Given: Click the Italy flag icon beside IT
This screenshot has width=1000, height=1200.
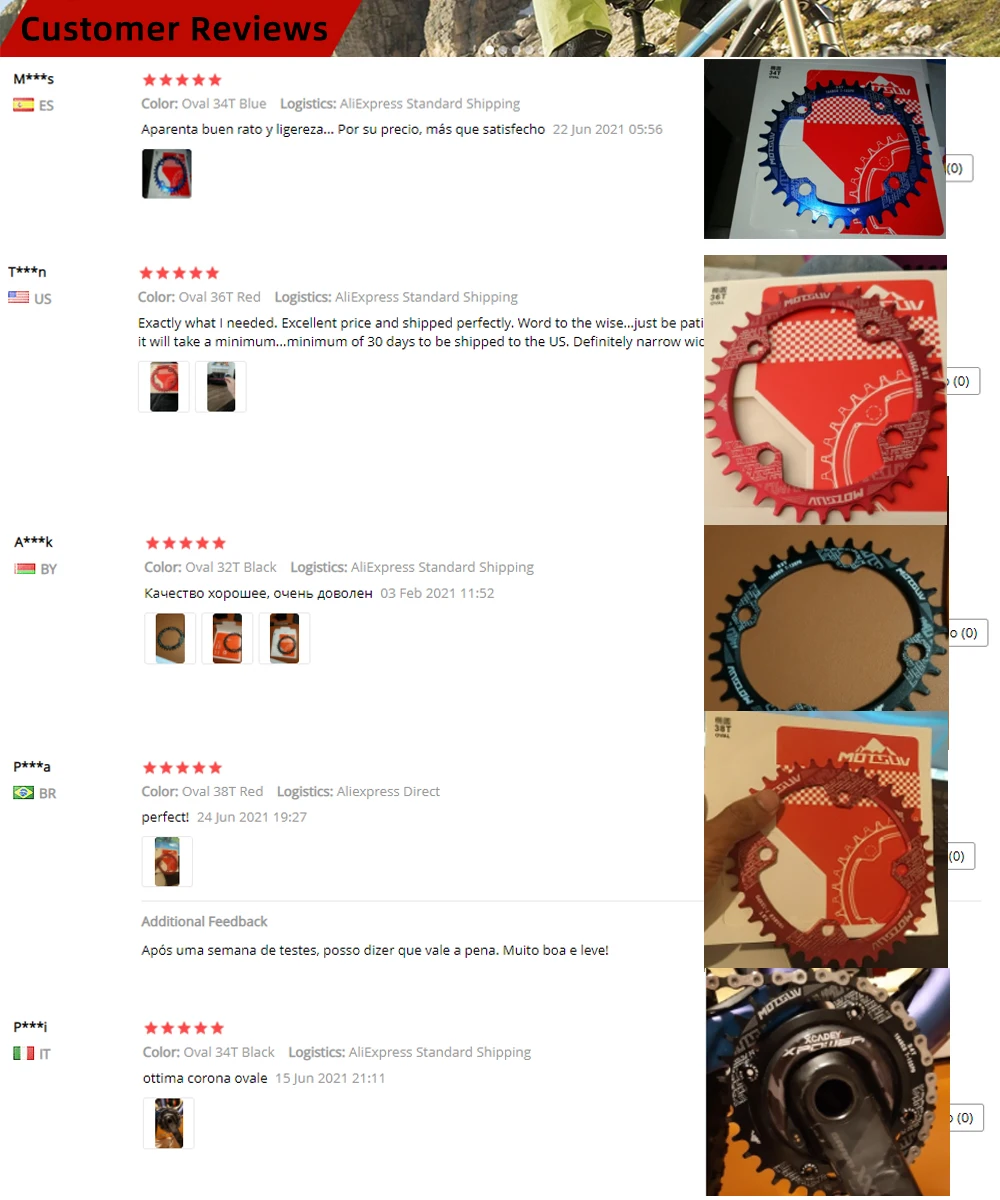Looking at the screenshot, I should pyautogui.click(x=24, y=1053).
